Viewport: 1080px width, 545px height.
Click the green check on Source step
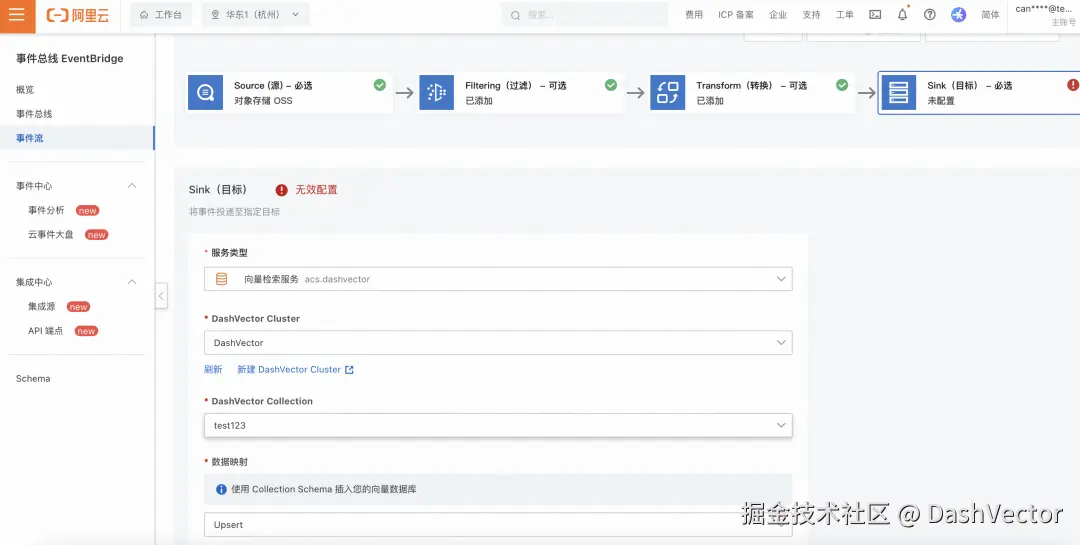pos(380,85)
